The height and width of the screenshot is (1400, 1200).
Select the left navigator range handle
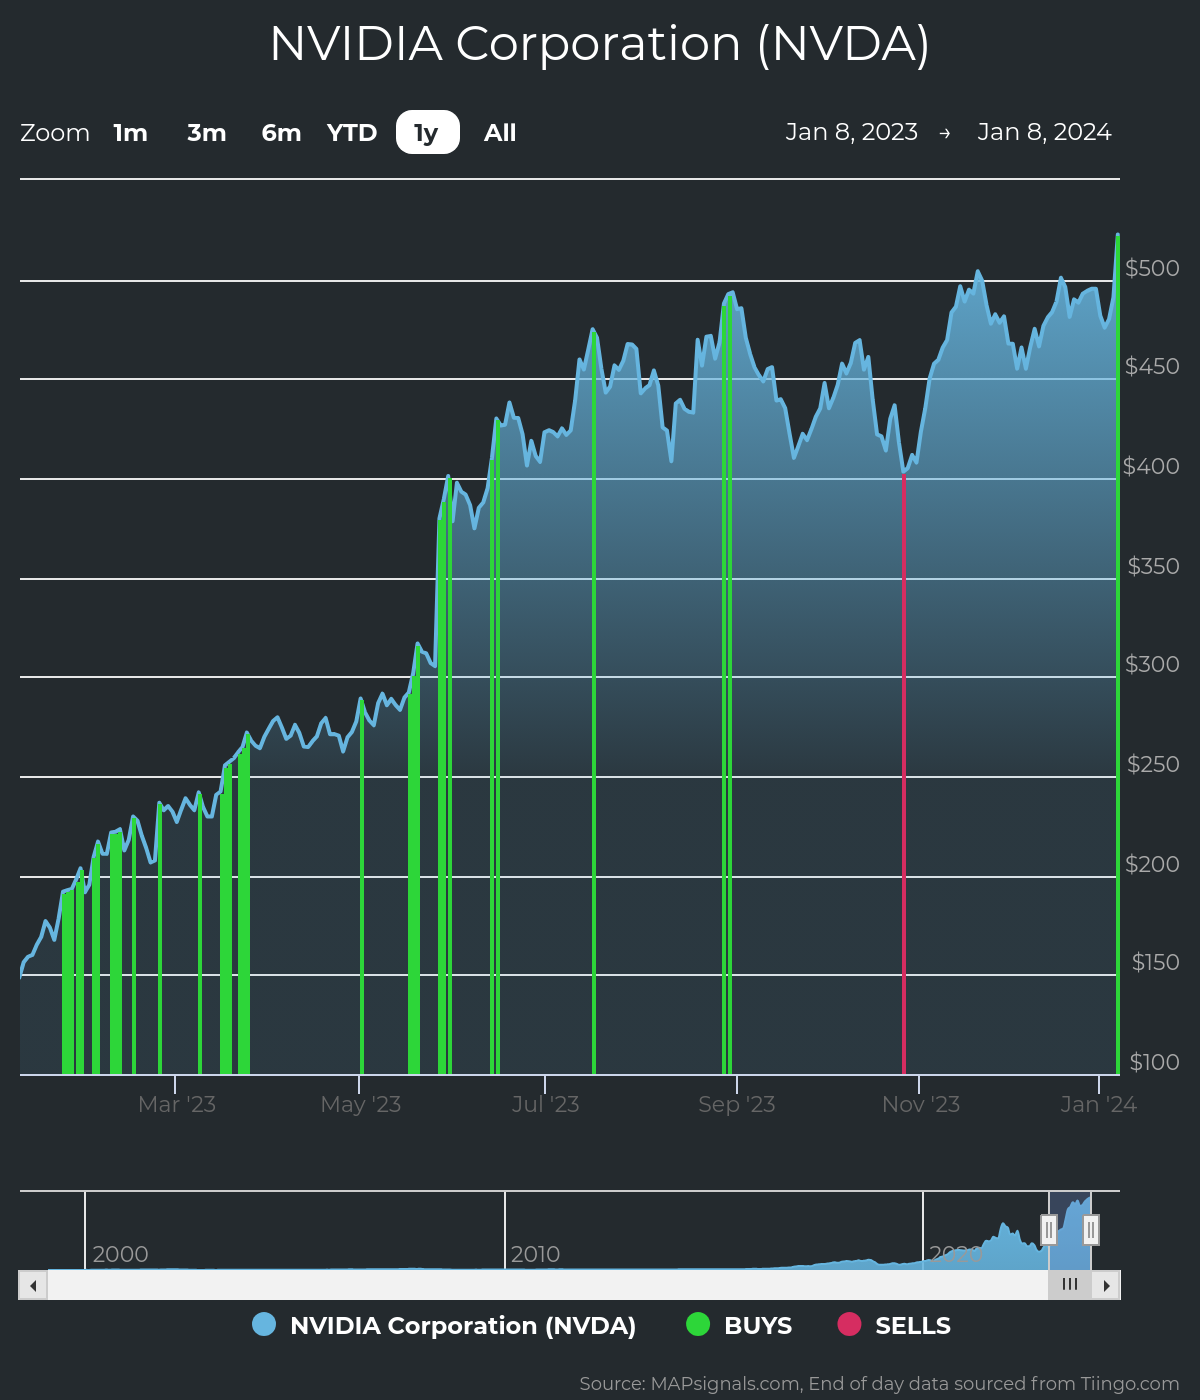click(1049, 1229)
